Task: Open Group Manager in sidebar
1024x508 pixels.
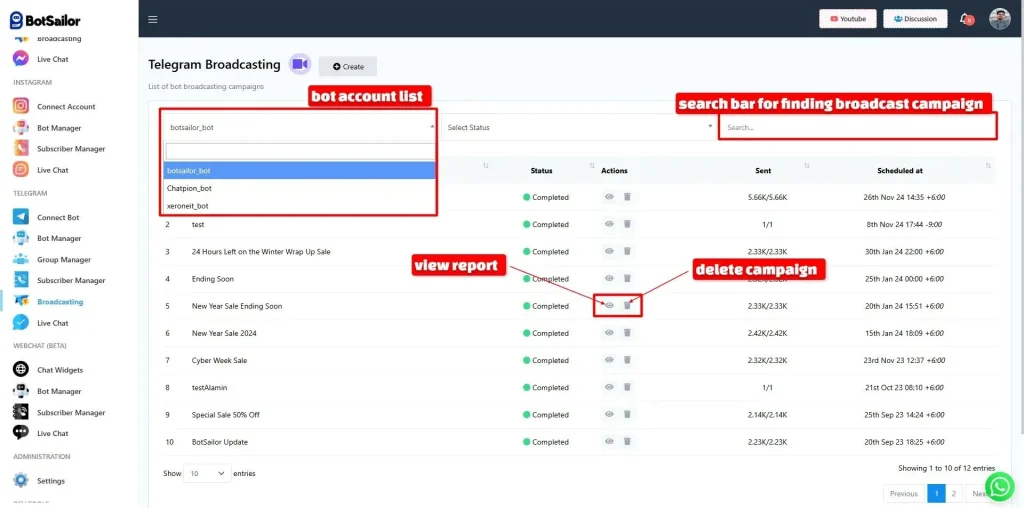Action: pyautogui.click(x=63, y=259)
